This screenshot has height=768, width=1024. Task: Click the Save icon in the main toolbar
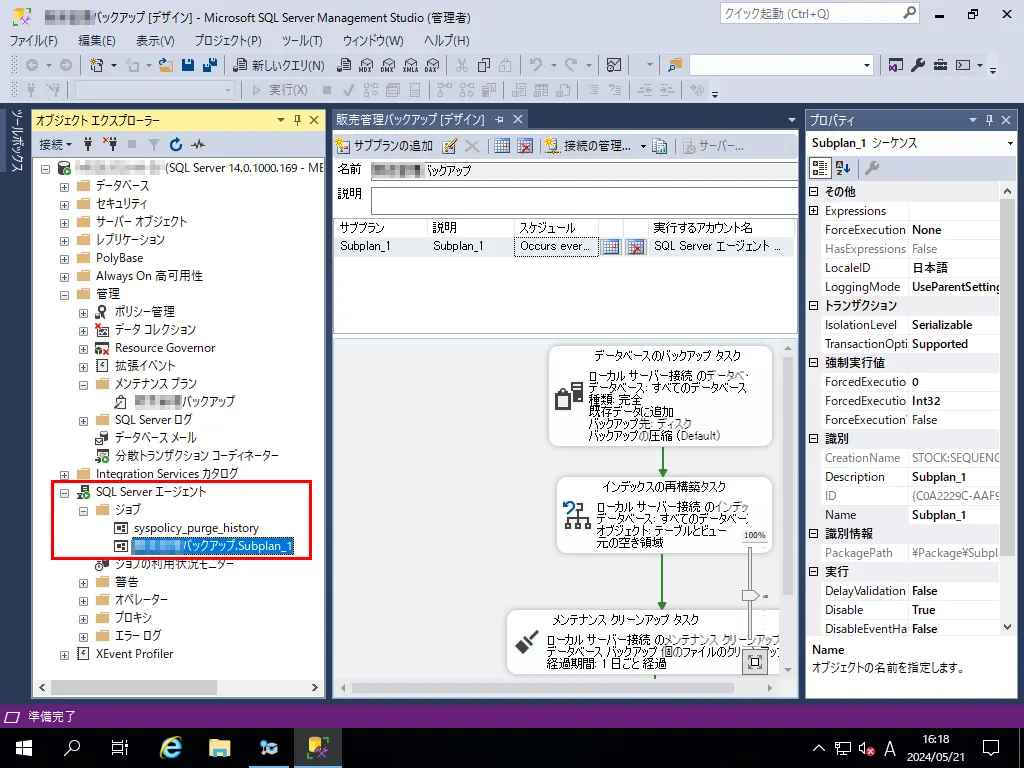(188, 65)
